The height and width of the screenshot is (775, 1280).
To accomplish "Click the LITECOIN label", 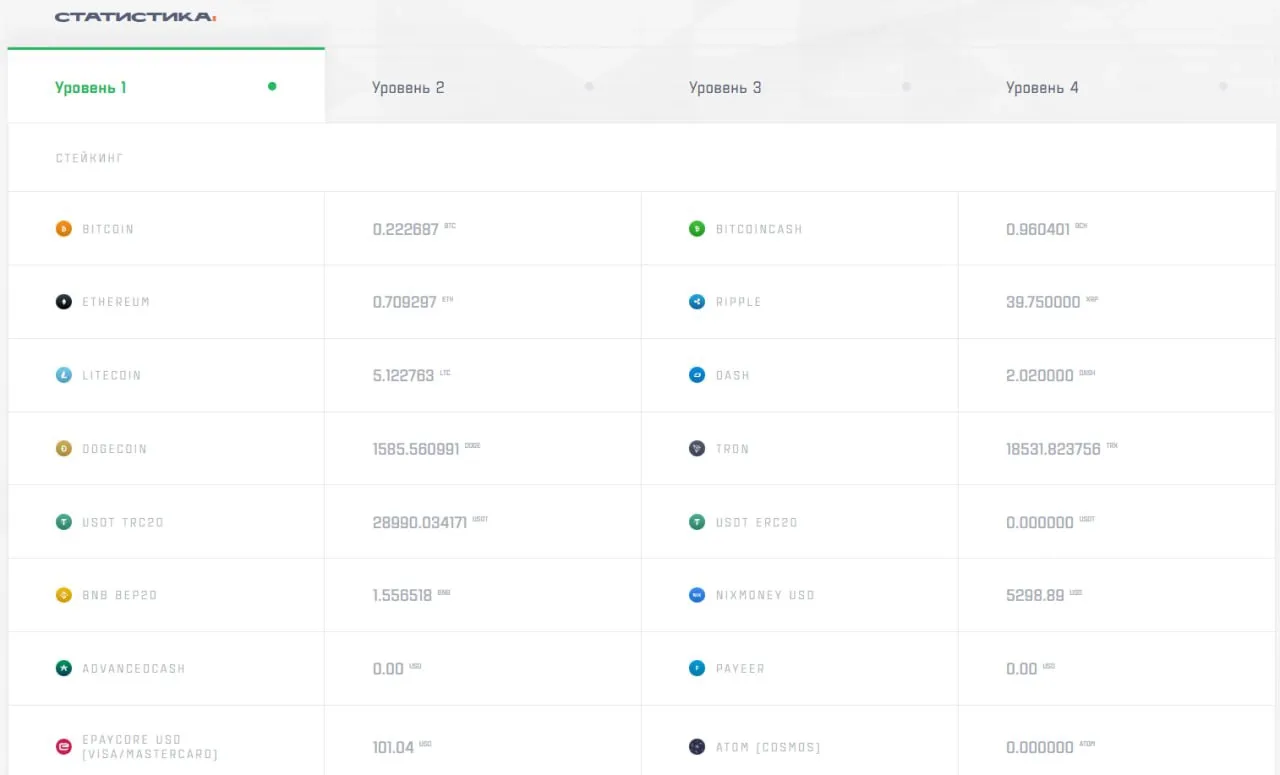I will tap(112, 375).
